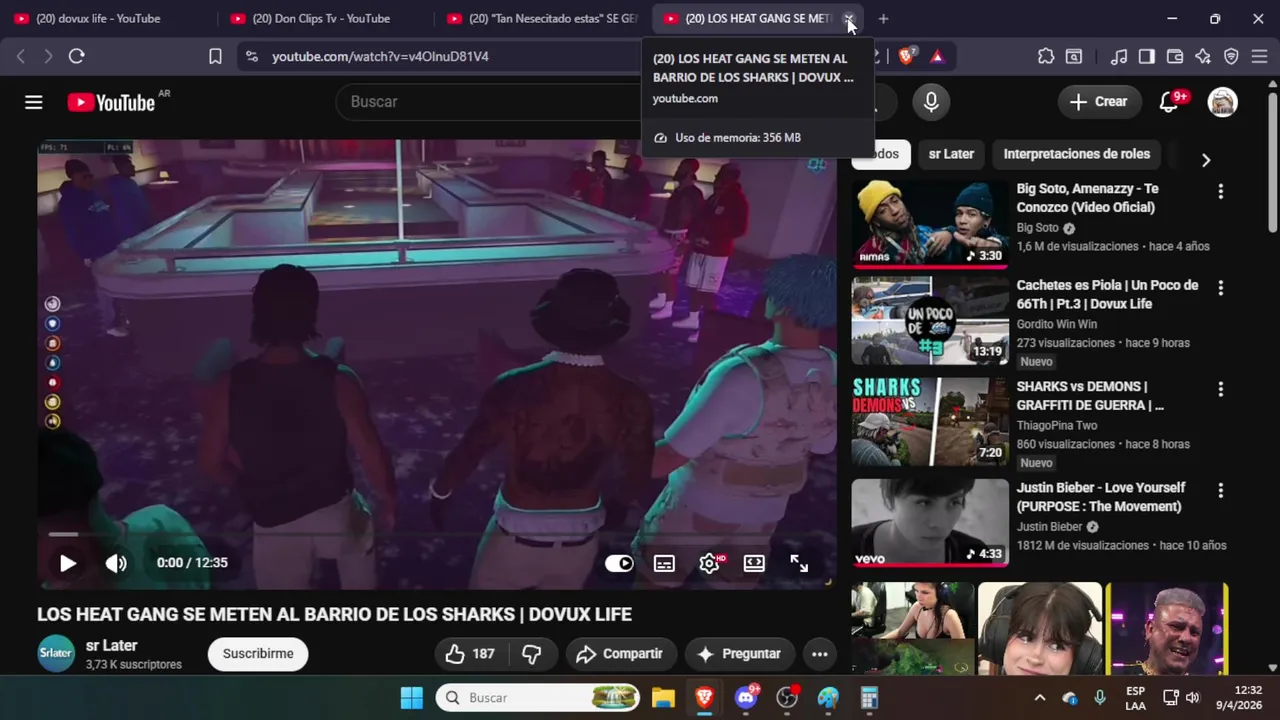Enter full screen mode
The image size is (1280, 720).
pyautogui.click(x=799, y=563)
